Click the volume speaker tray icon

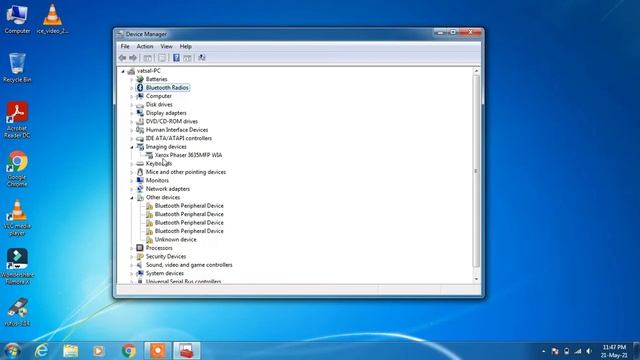pyautogui.click(x=589, y=351)
